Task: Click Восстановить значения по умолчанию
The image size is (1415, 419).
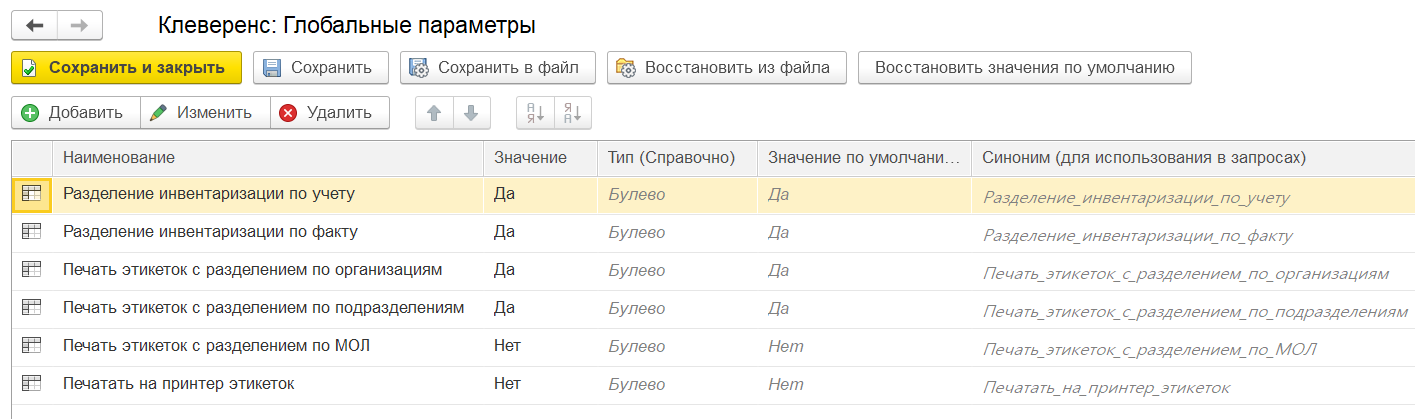Action: pyautogui.click(x=1024, y=68)
